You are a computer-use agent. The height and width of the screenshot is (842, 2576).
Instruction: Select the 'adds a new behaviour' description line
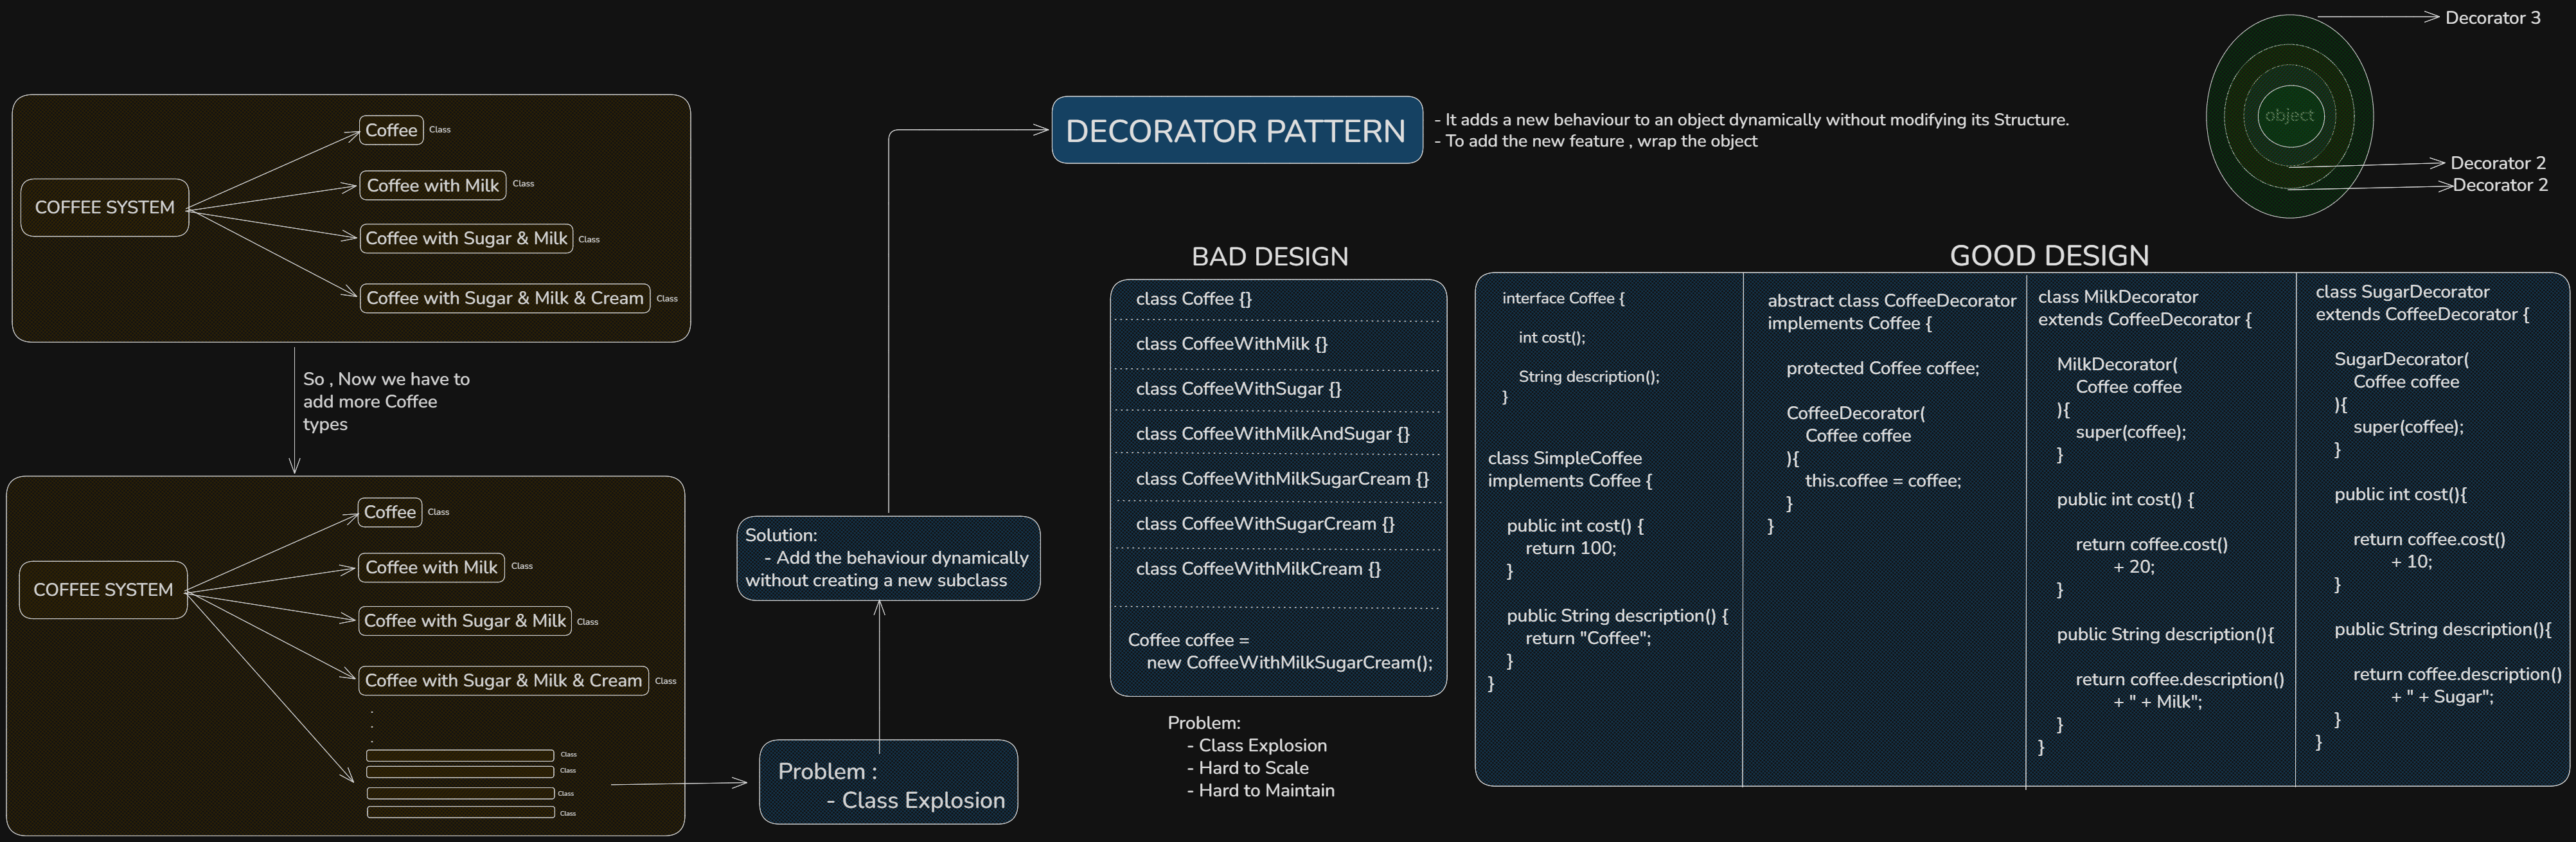pos(1751,120)
